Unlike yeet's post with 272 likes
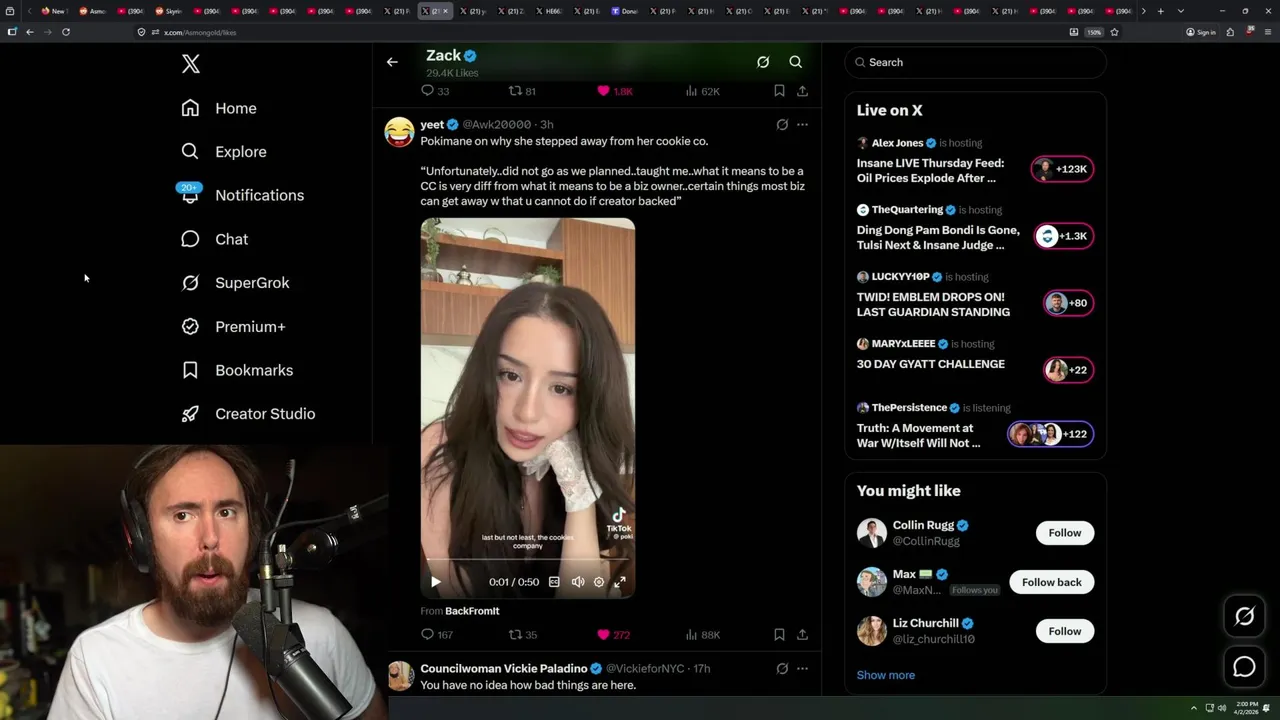1280x720 pixels. [x=613, y=635]
